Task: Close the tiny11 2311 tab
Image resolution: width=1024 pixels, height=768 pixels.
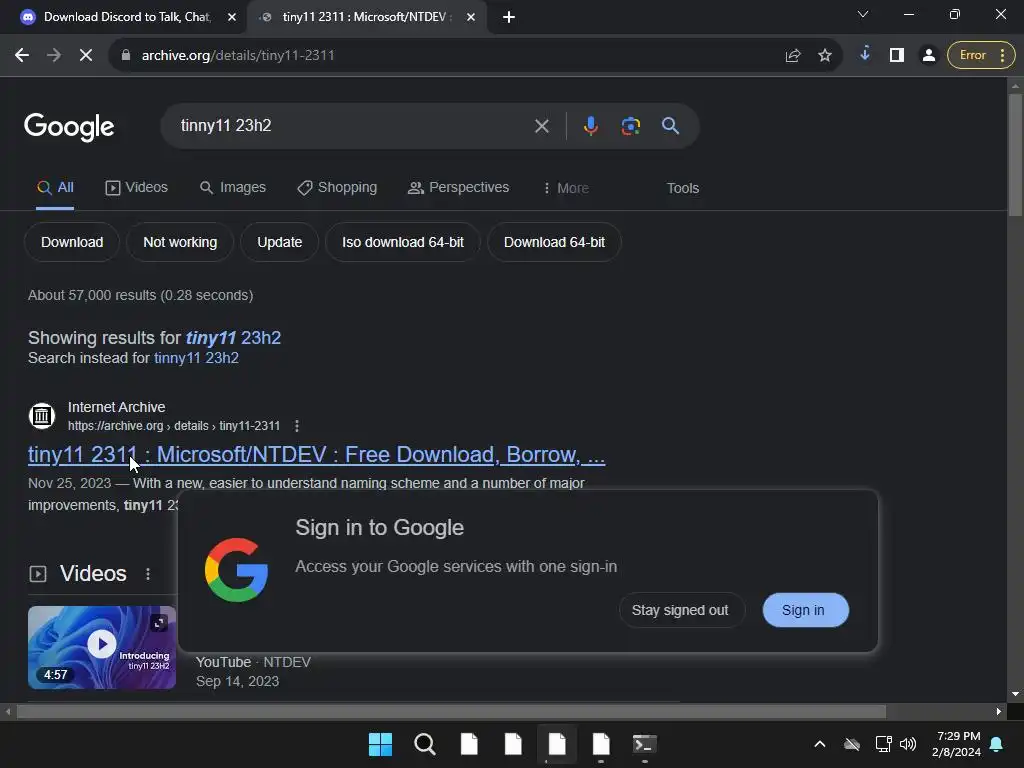Action: tap(471, 18)
